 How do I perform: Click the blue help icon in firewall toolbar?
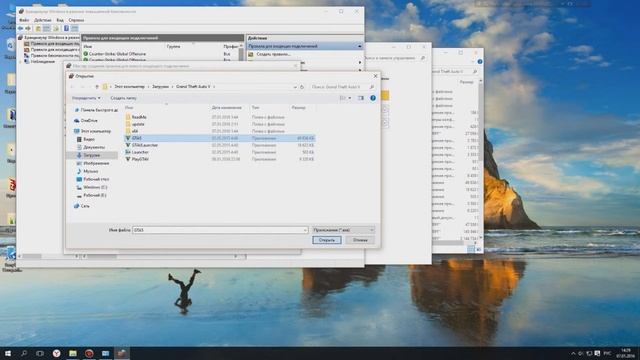coord(66,28)
